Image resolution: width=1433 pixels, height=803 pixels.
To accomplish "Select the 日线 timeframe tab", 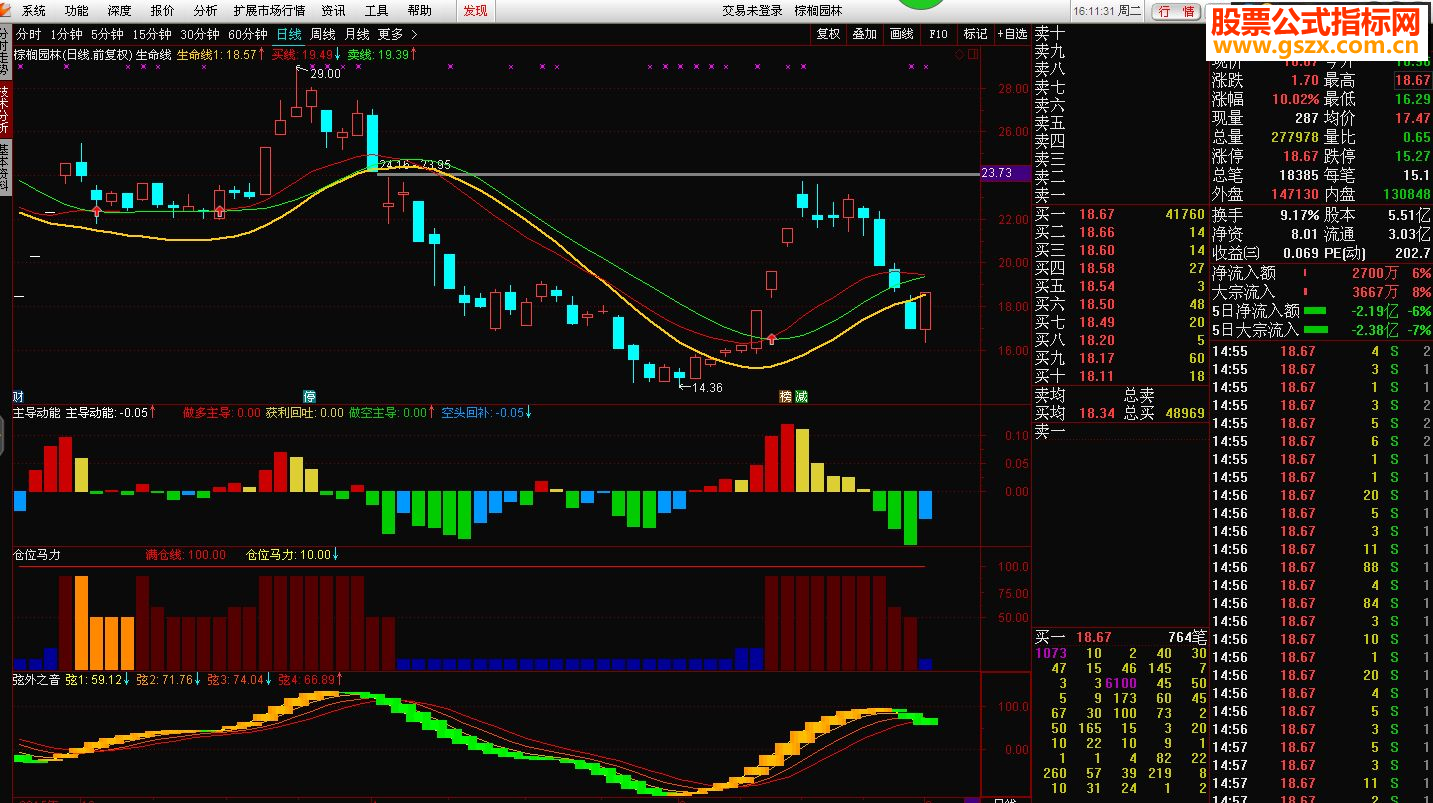I will click(x=289, y=34).
